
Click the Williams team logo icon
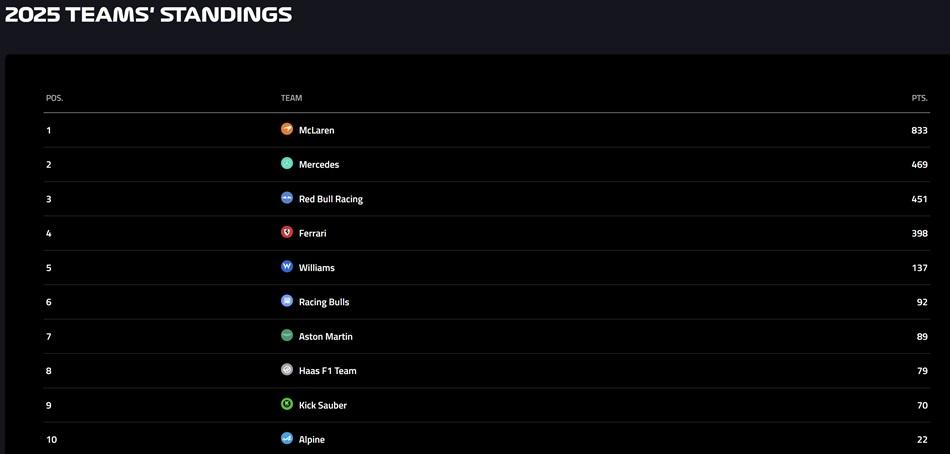[287, 267]
